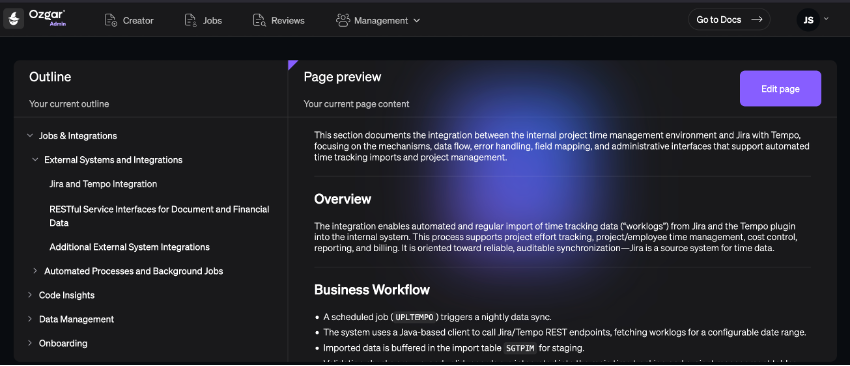Select Code Insights in outline

click(67, 295)
